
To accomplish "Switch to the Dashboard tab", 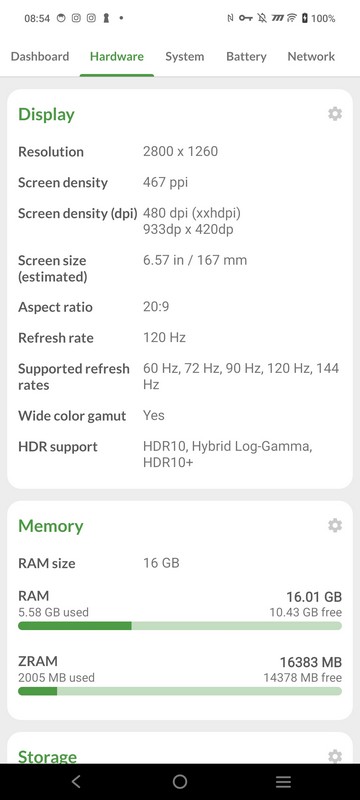I will 40,57.
